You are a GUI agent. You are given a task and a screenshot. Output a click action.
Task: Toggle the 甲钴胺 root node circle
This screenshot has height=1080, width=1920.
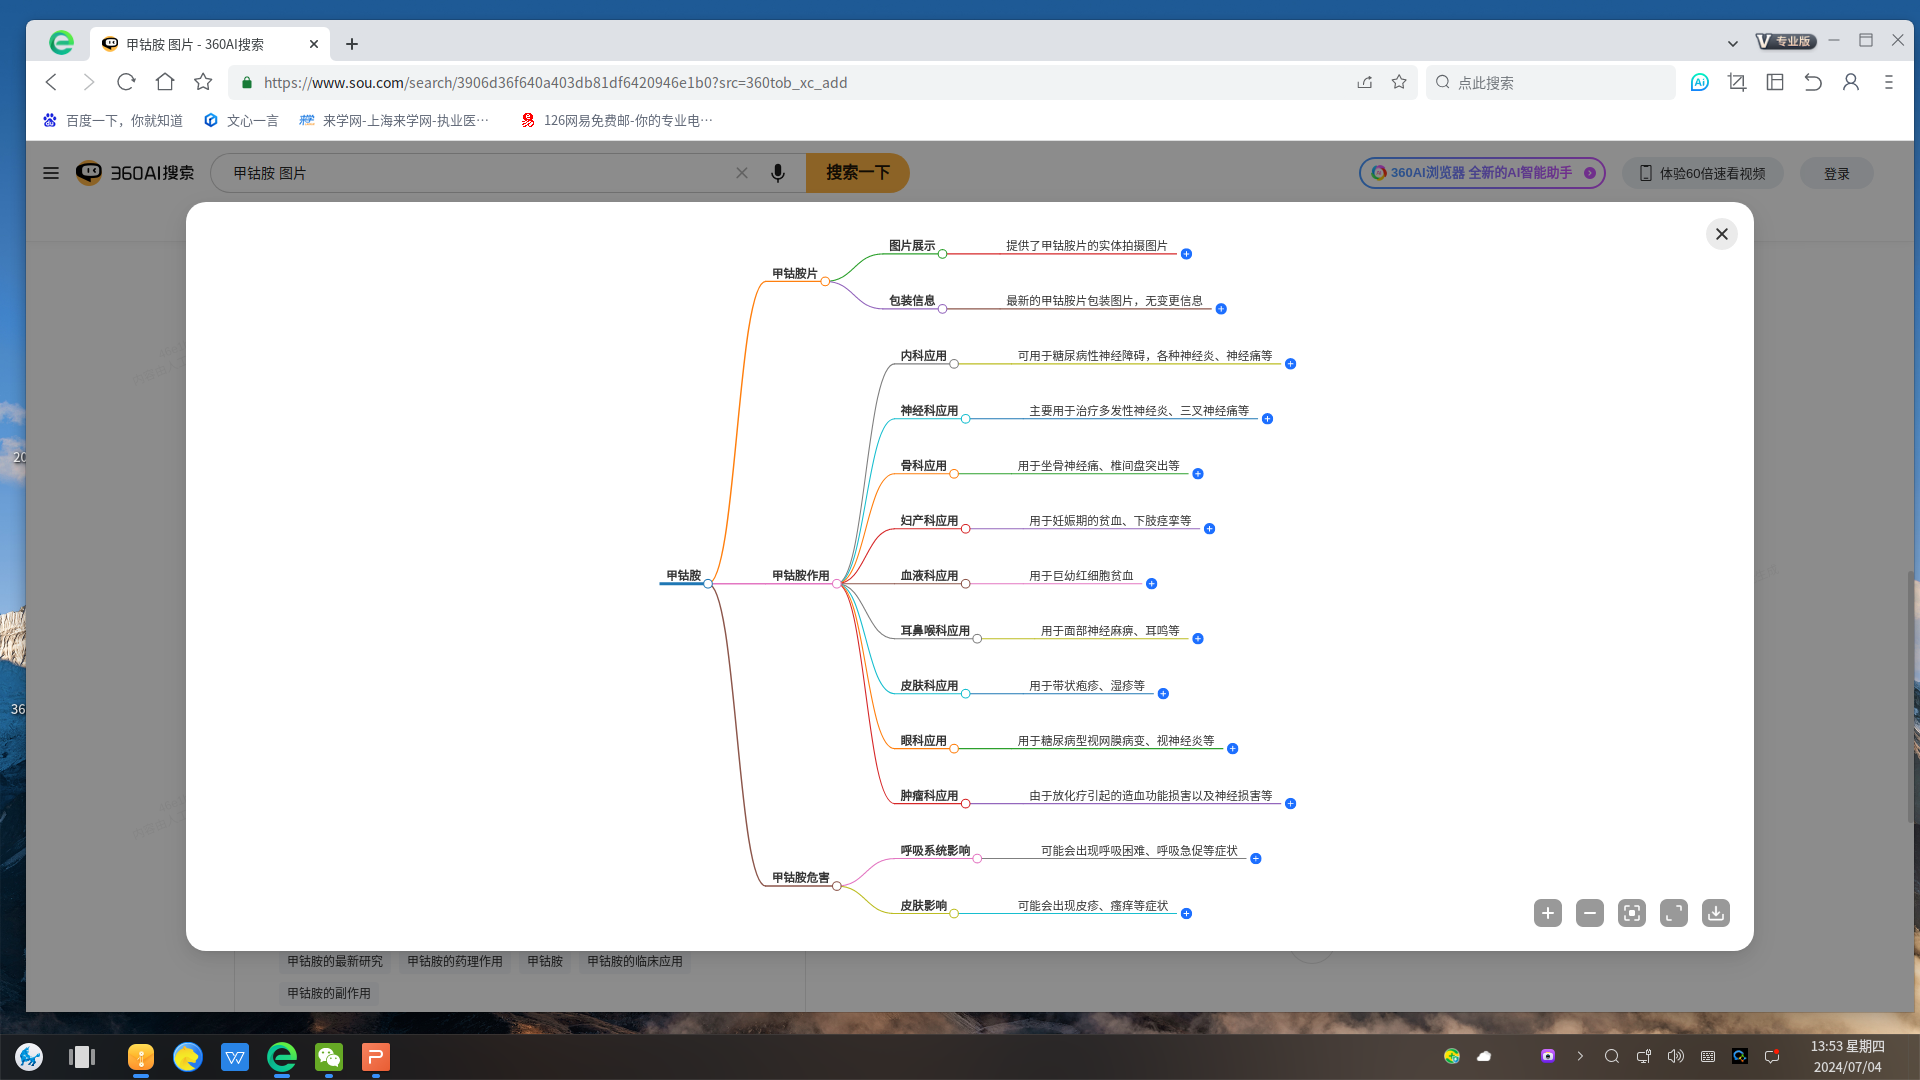point(708,584)
